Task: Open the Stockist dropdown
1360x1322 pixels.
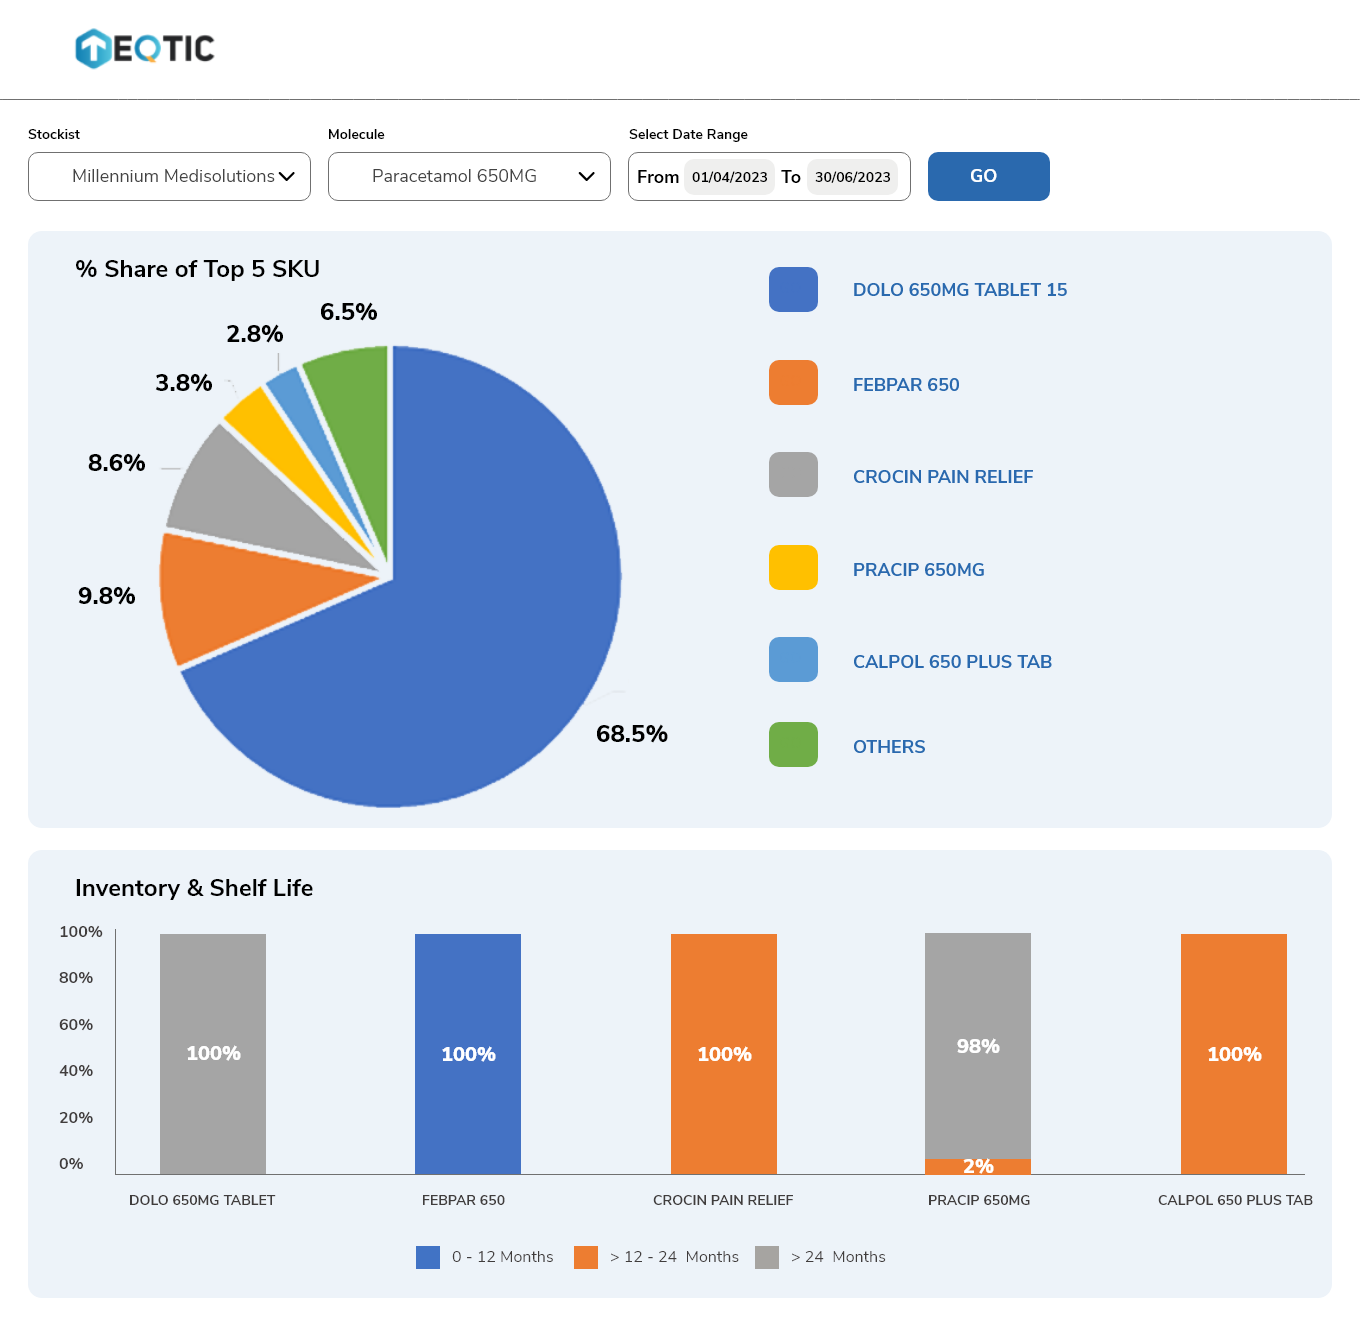Action: coord(170,177)
